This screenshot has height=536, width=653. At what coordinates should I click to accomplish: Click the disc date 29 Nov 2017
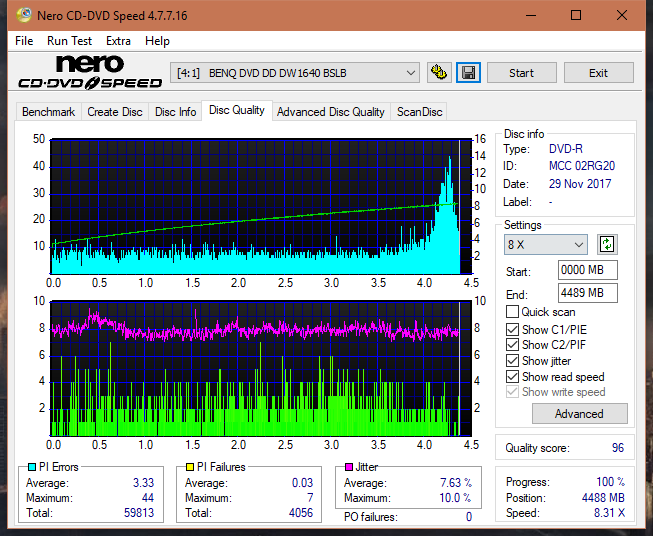click(x=580, y=184)
